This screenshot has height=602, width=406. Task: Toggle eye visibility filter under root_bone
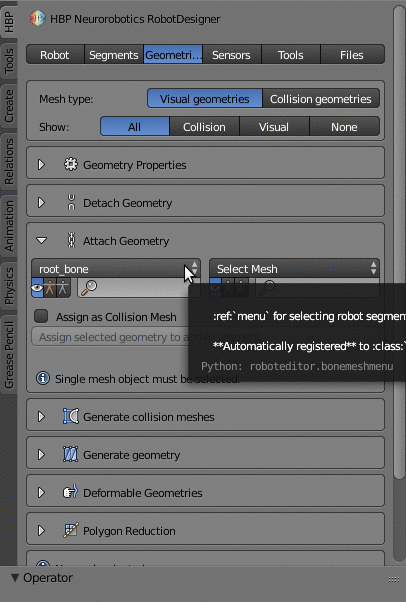[37, 288]
